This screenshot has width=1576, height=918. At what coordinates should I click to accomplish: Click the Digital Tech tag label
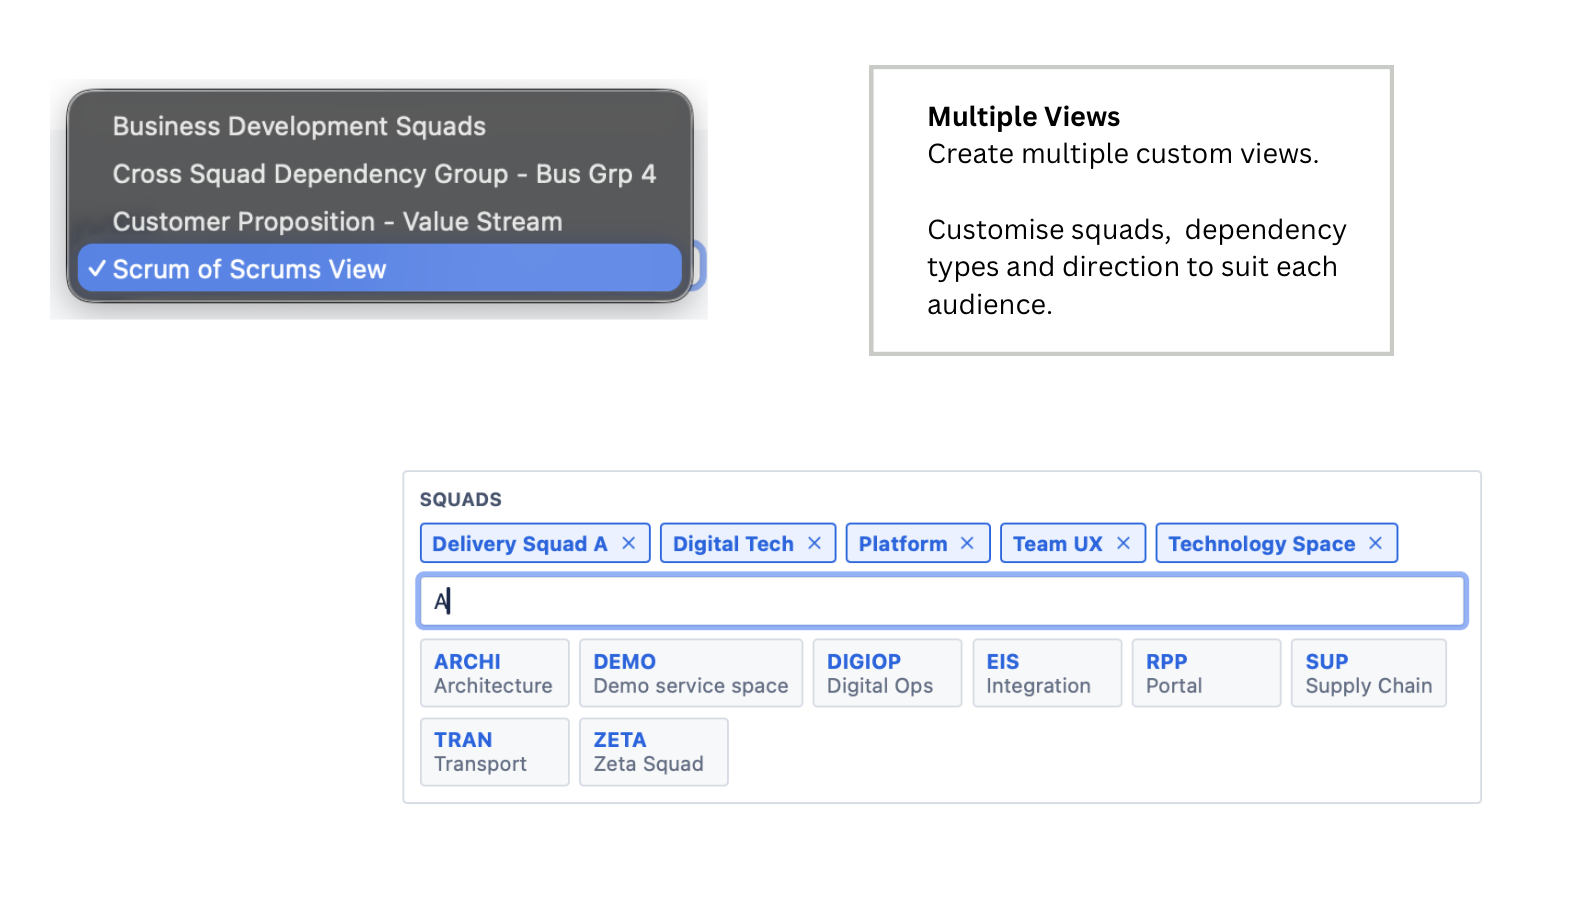[x=733, y=544]
